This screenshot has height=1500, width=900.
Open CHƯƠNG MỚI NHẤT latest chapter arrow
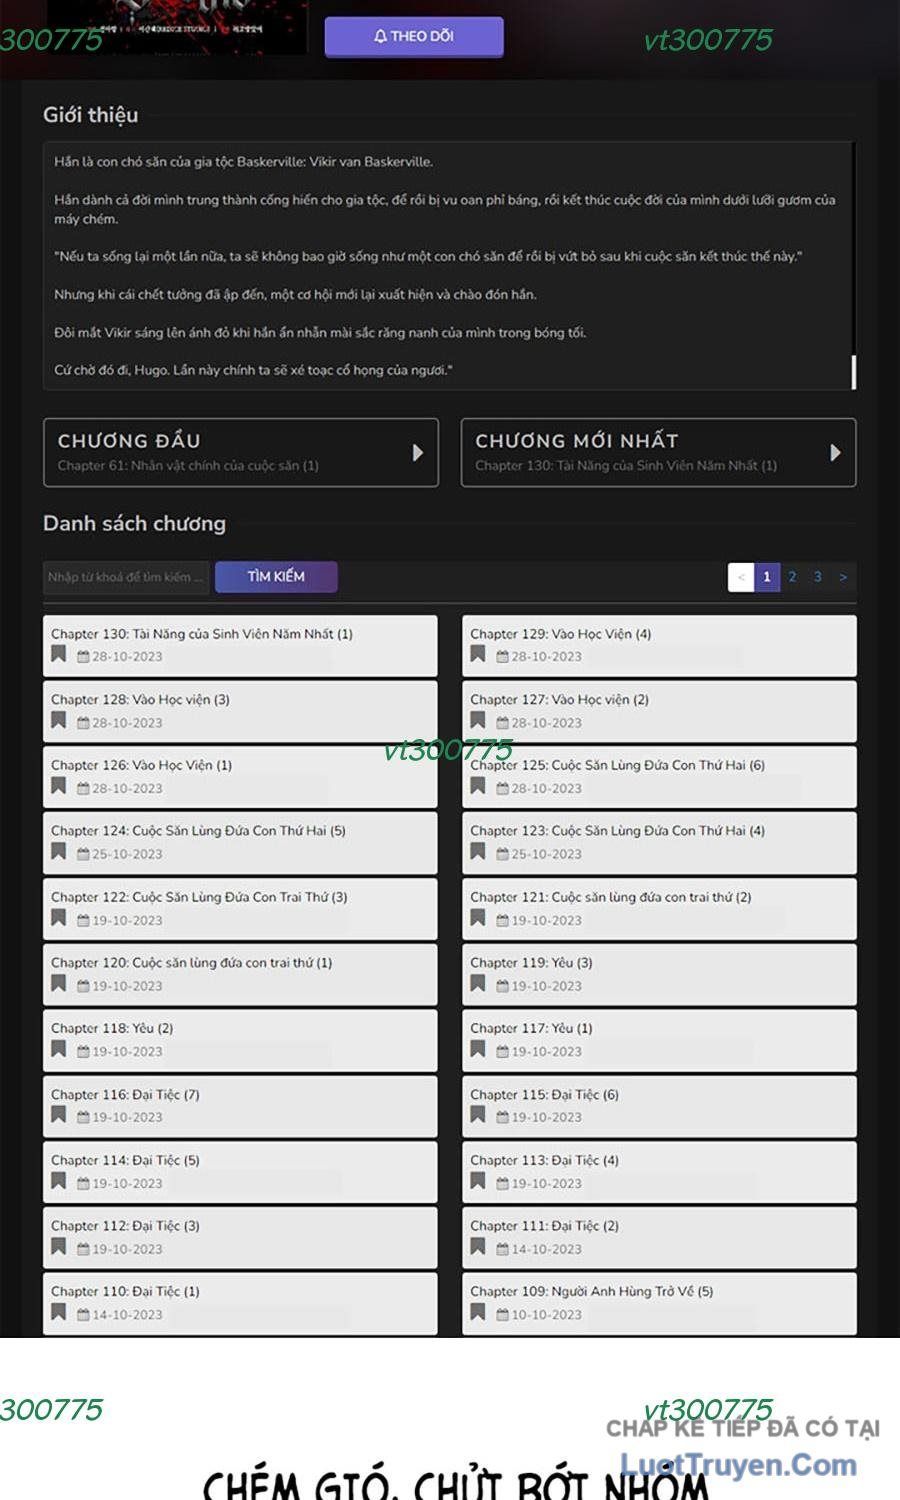(x=835, y=453)
